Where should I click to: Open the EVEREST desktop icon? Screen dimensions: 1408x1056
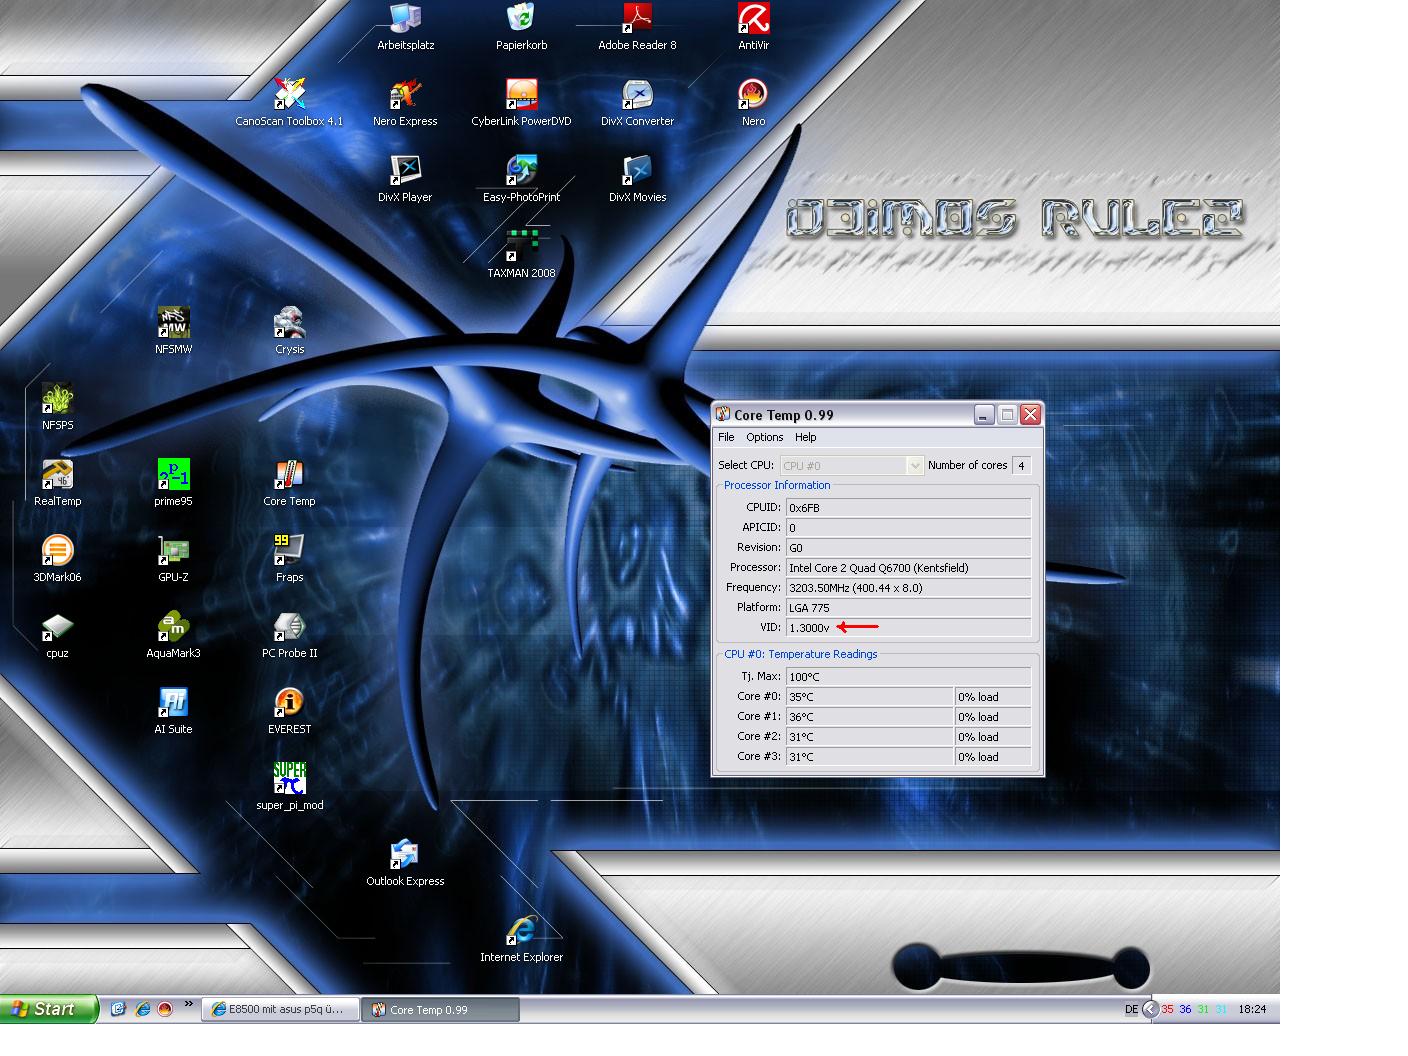tap(289, 711)
